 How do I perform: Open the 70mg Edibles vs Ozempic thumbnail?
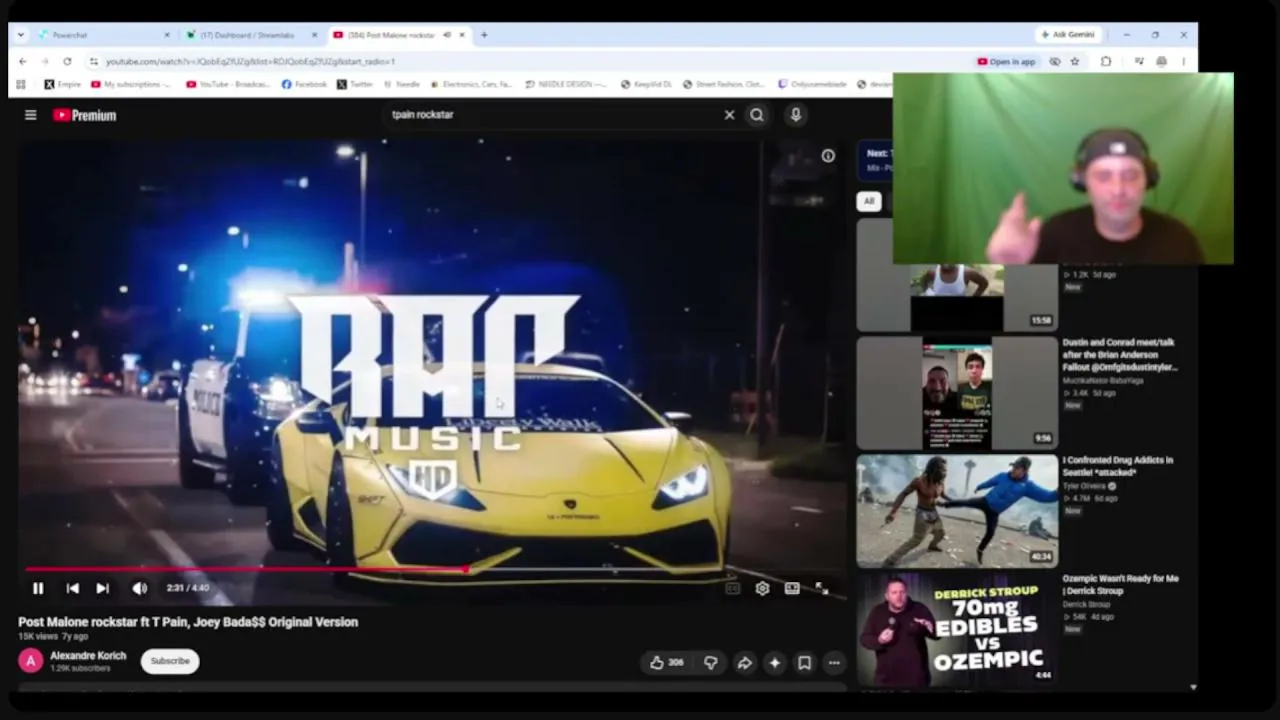tap(957, 629)
